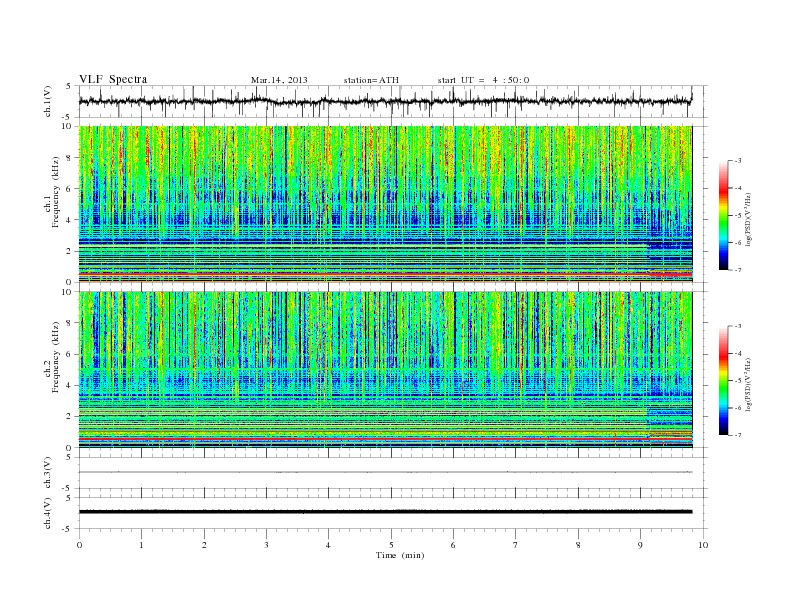Click the "VLF Spectra" title text
792x612 pixels.
point(113,79)
